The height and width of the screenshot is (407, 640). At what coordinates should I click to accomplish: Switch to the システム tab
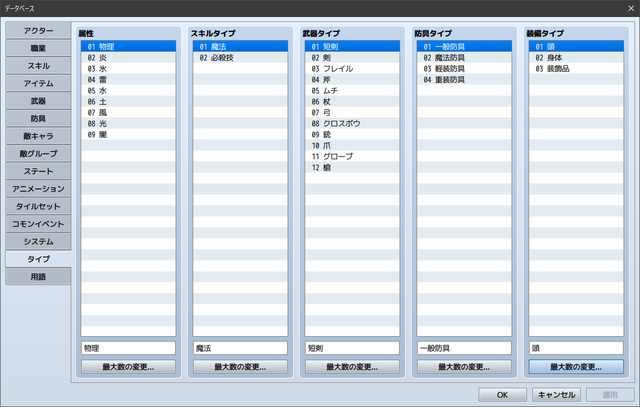pyautogui.click(x=38, y=241)
